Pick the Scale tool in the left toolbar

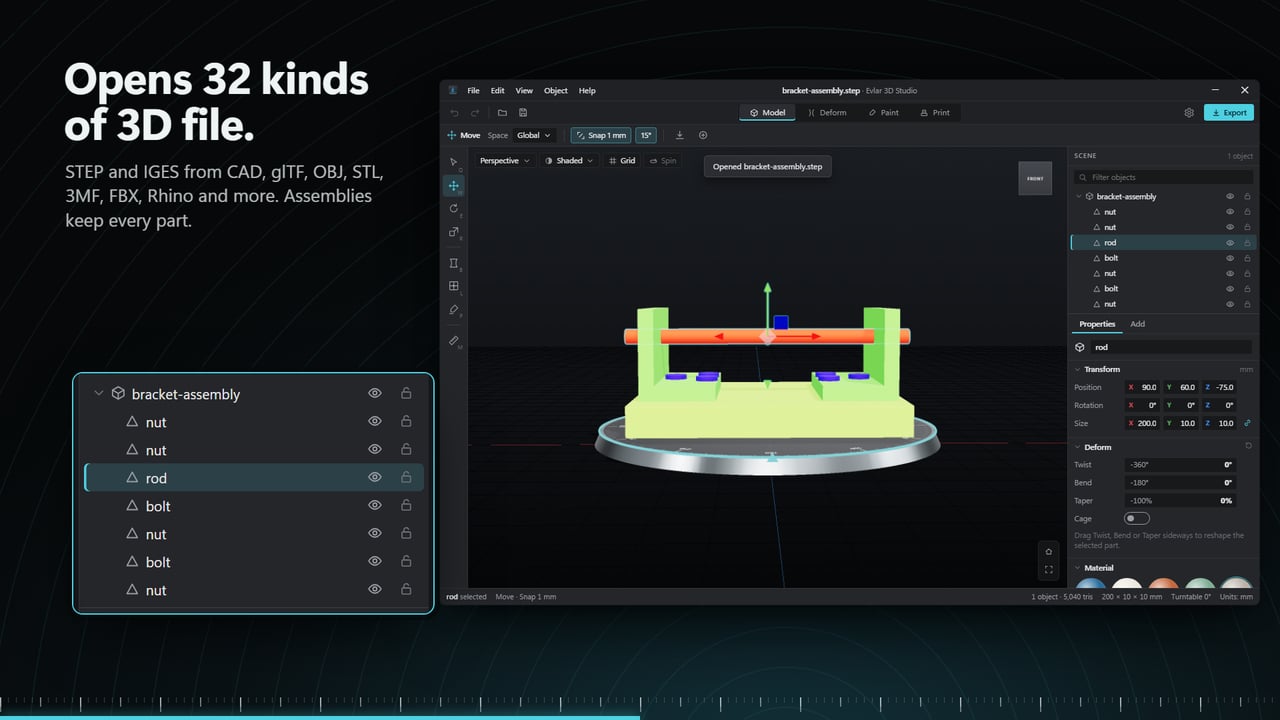(x=454, y=231)
